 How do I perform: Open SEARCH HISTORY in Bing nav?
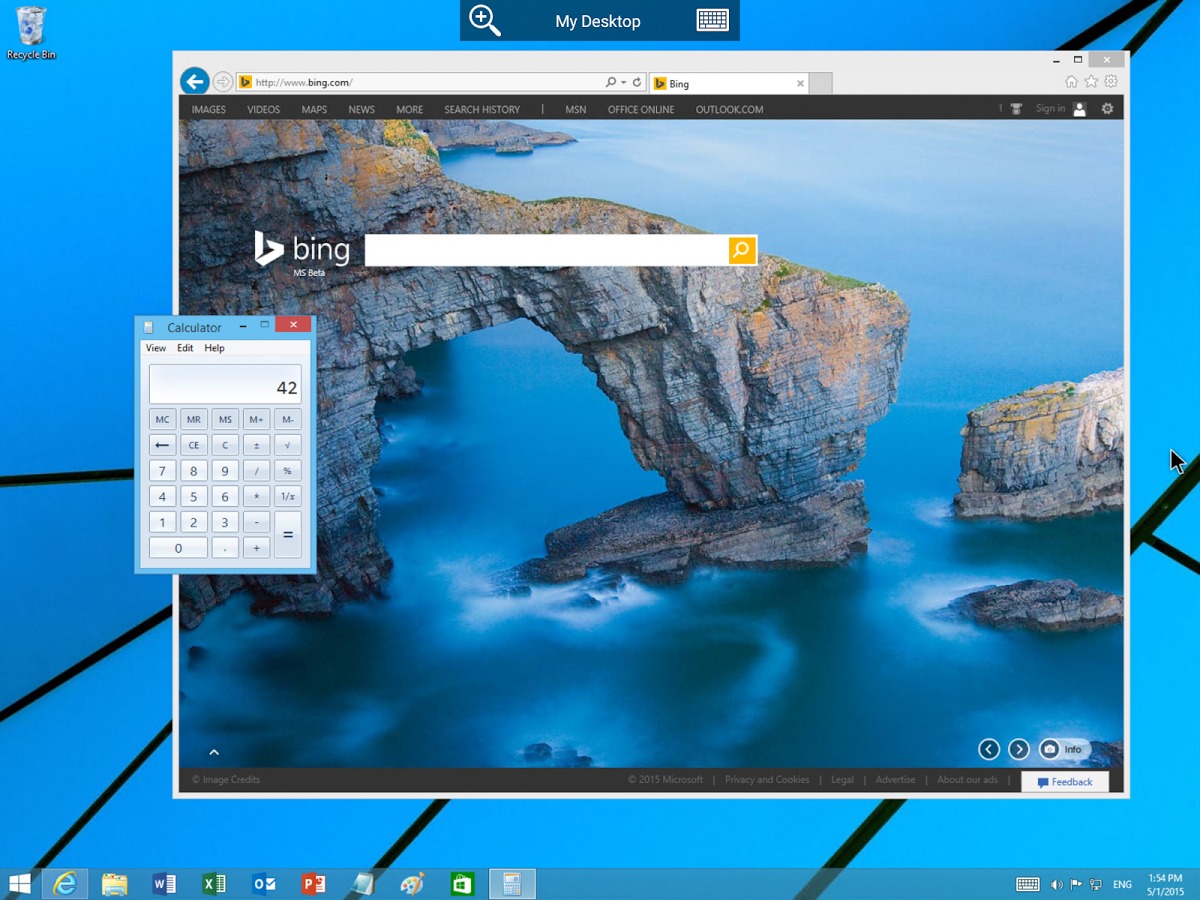pos(482,109)
